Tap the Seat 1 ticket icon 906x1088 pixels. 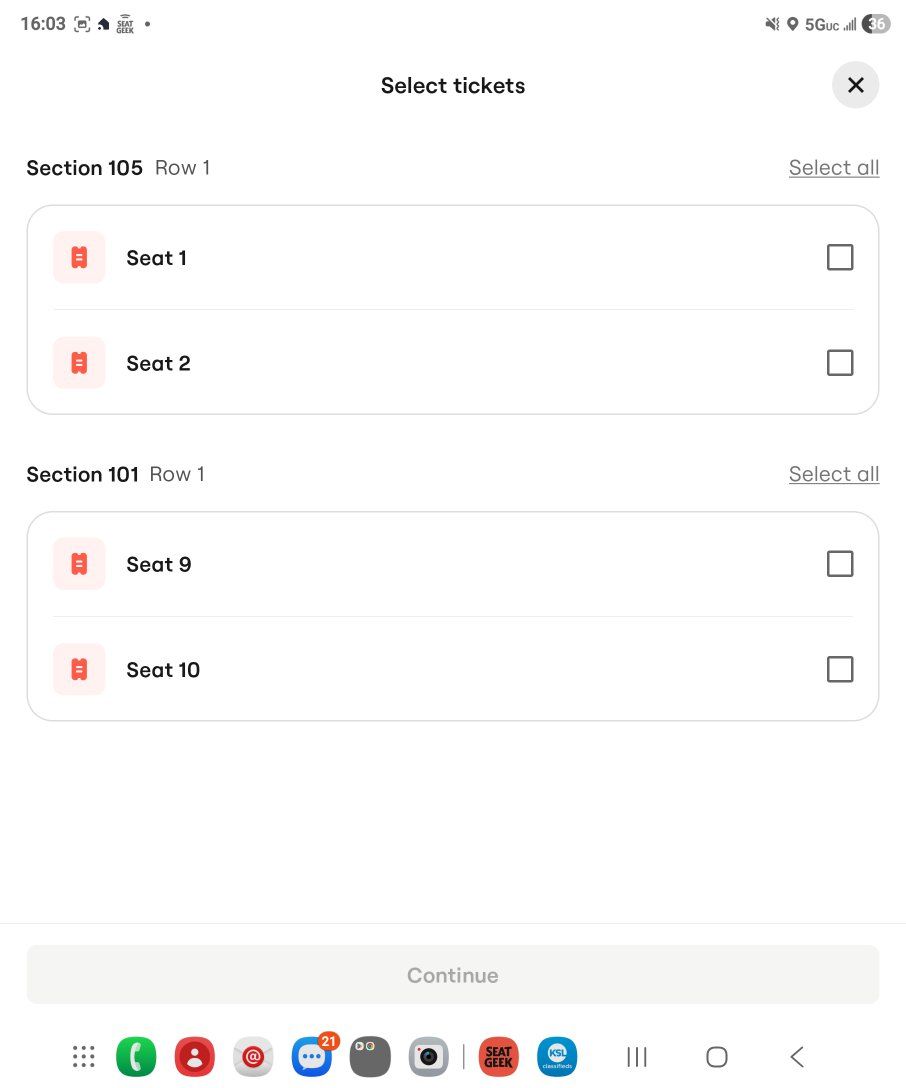click(x=79, y=258)
